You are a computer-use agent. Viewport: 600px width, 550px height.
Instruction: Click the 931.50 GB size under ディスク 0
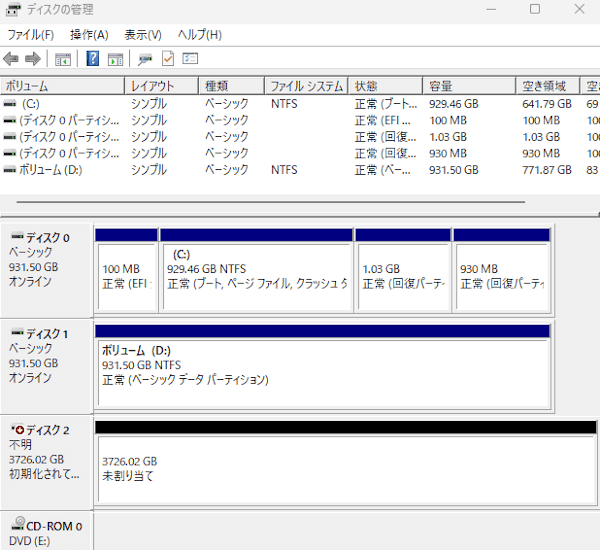point(33,267)
